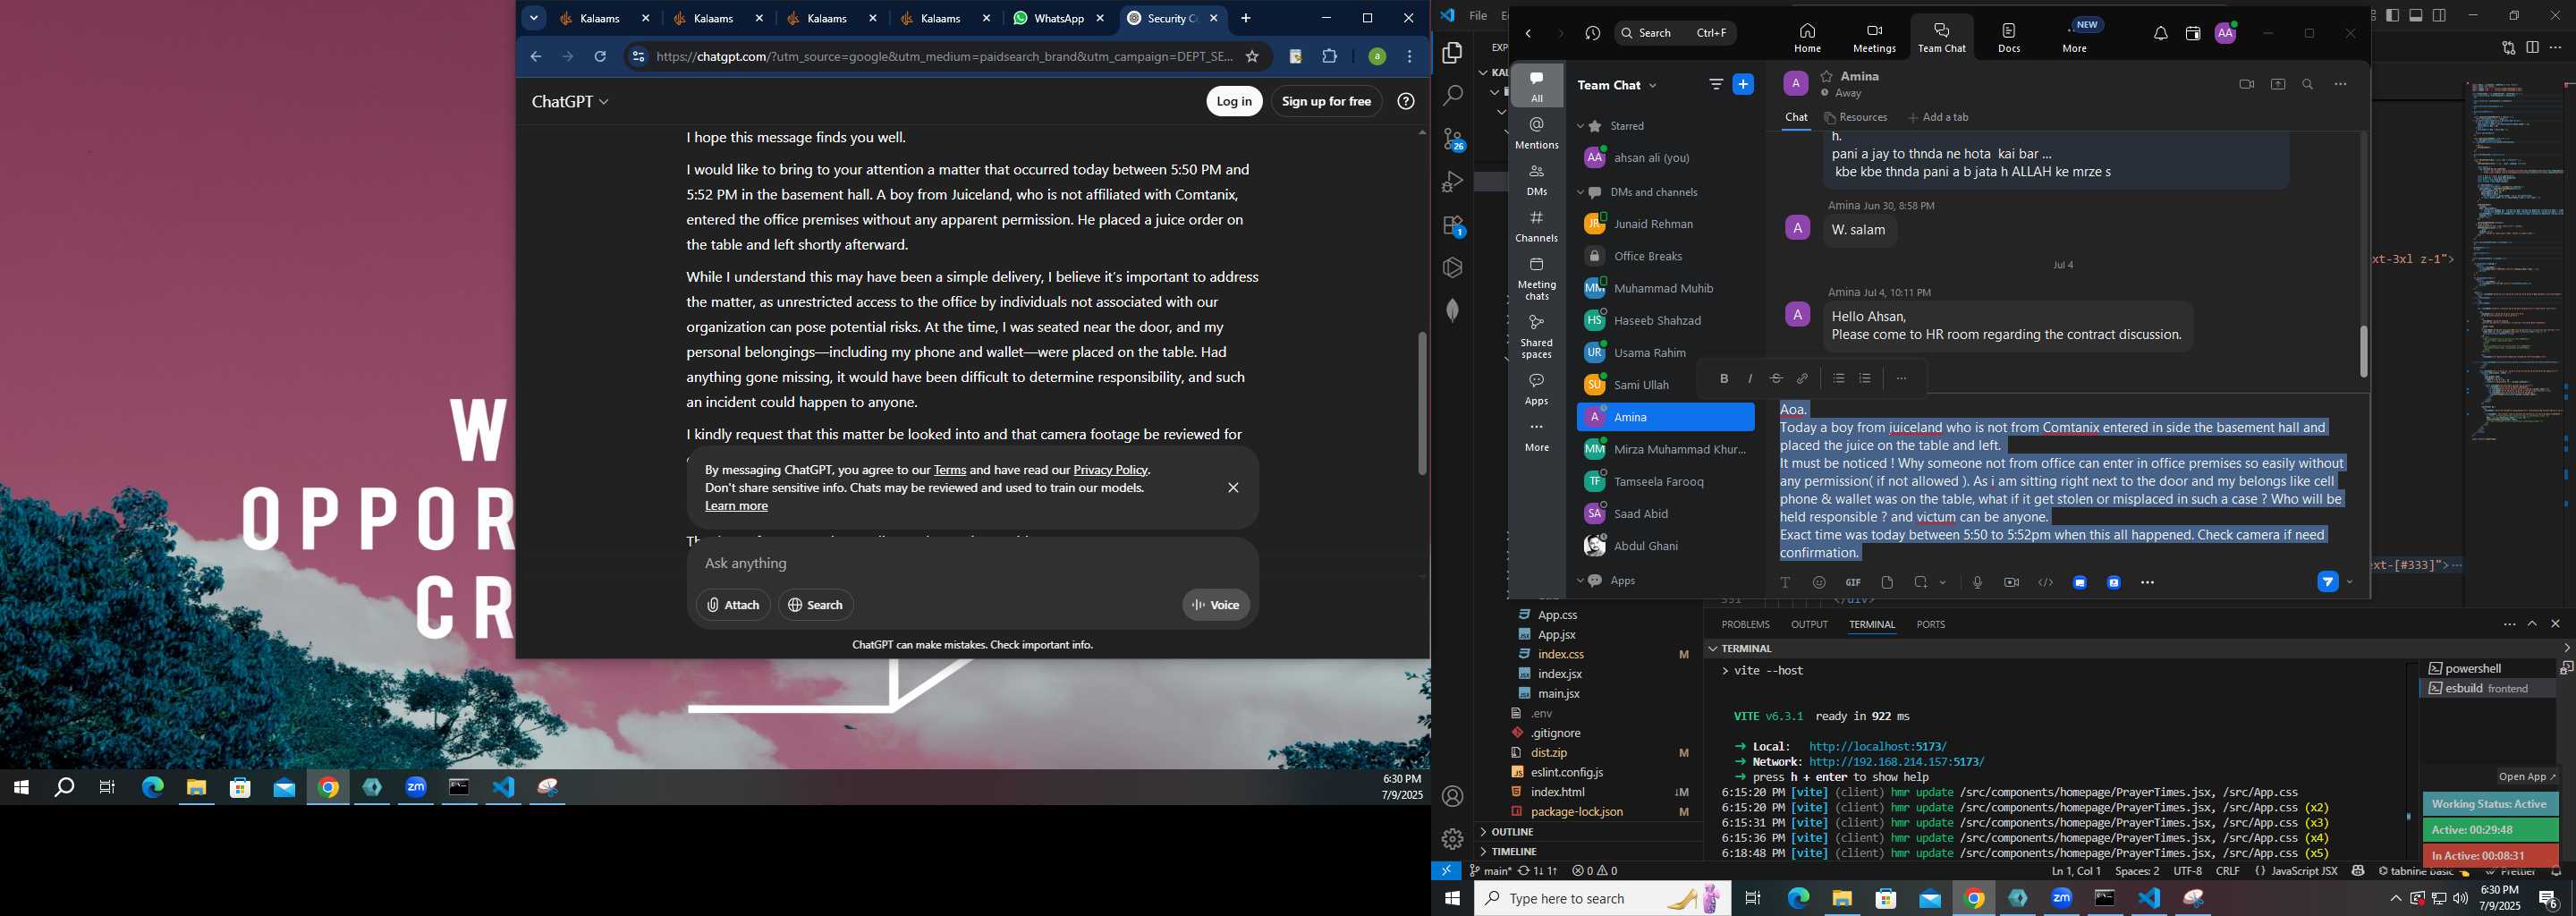Open Extensions view in VS Code activity bar

[x=1452, y=226]
